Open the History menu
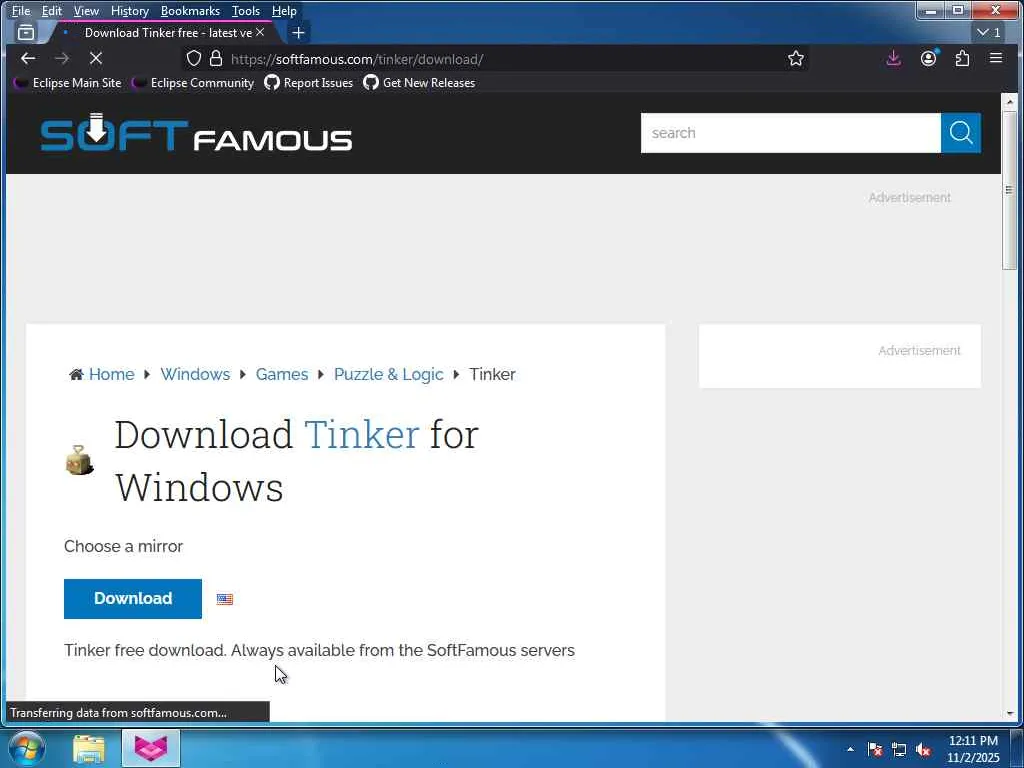The height and width of the screenshot is (768, 1024). pyautogui.click(x=129, y=10)
